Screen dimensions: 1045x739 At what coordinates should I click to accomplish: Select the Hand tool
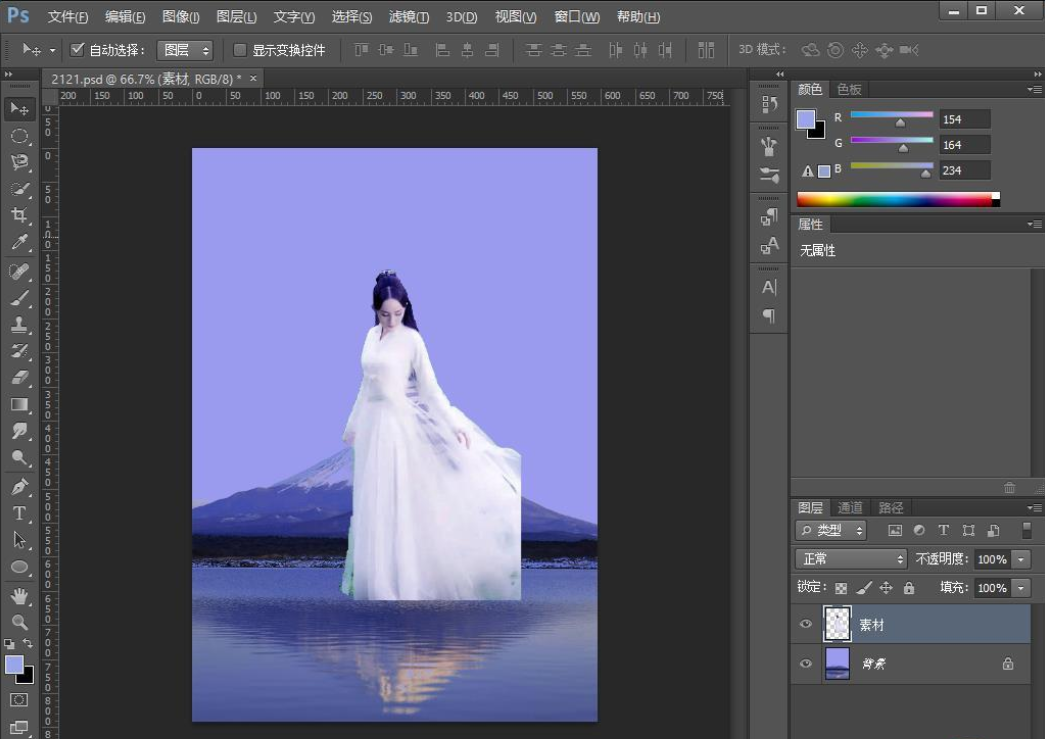pos(19,596)
